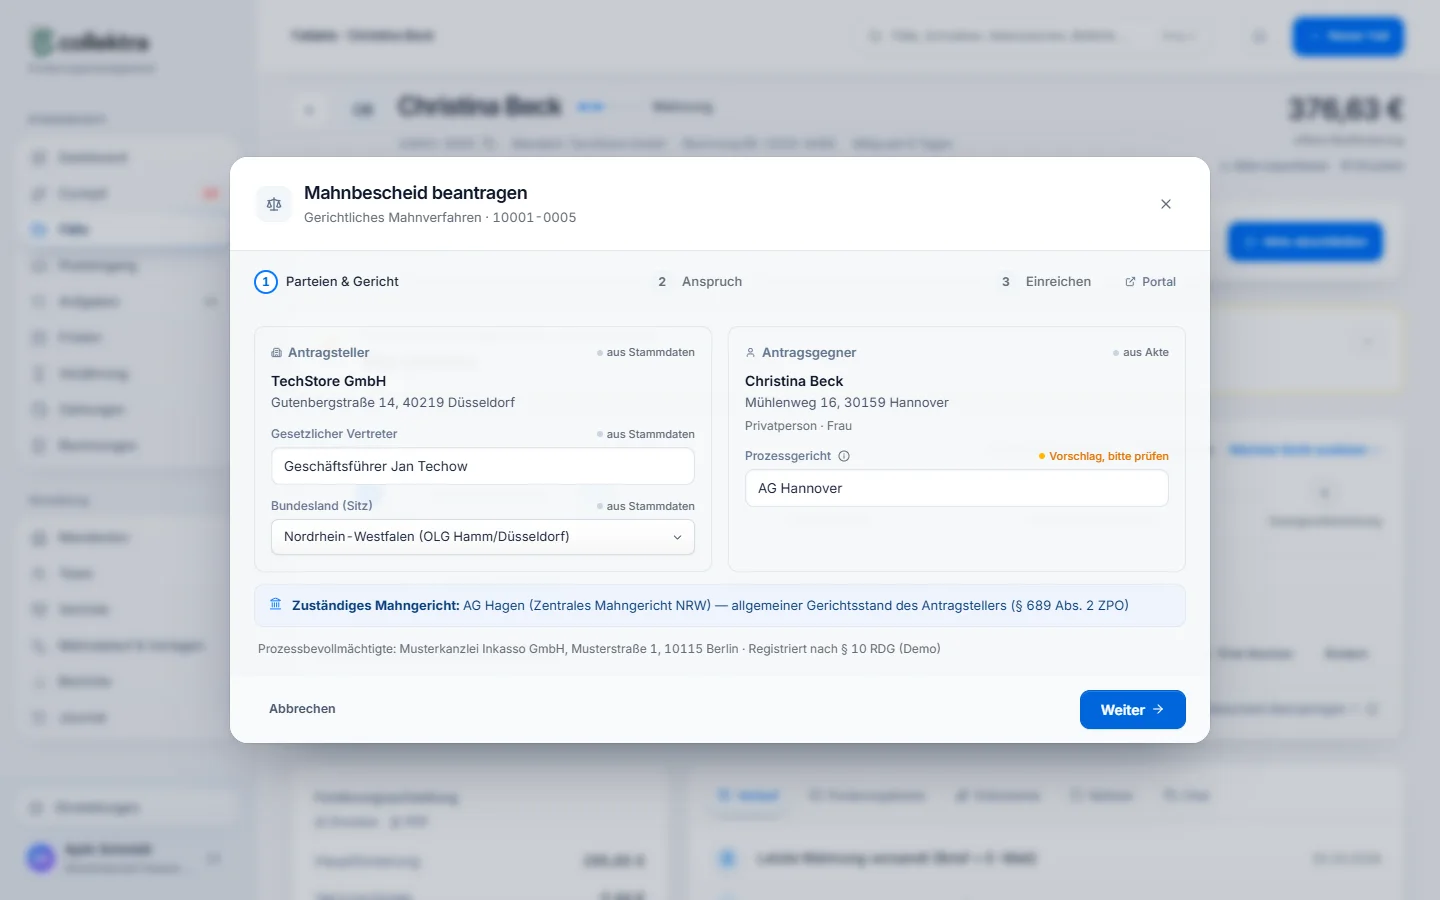Expand the chevron in the Nordrhein-Westfalen selector
This screenshot has height=900, width=1440.
click(x=677, y=537)
